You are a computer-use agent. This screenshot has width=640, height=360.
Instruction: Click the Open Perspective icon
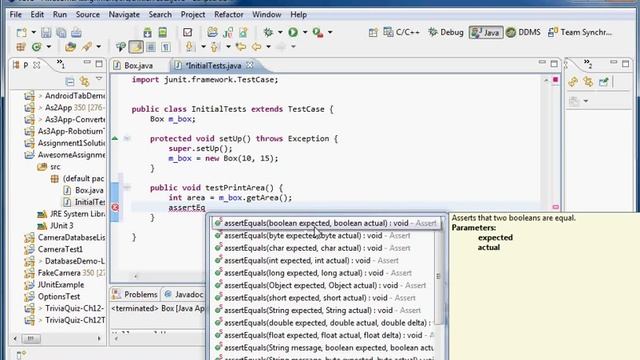coord(373,33)
